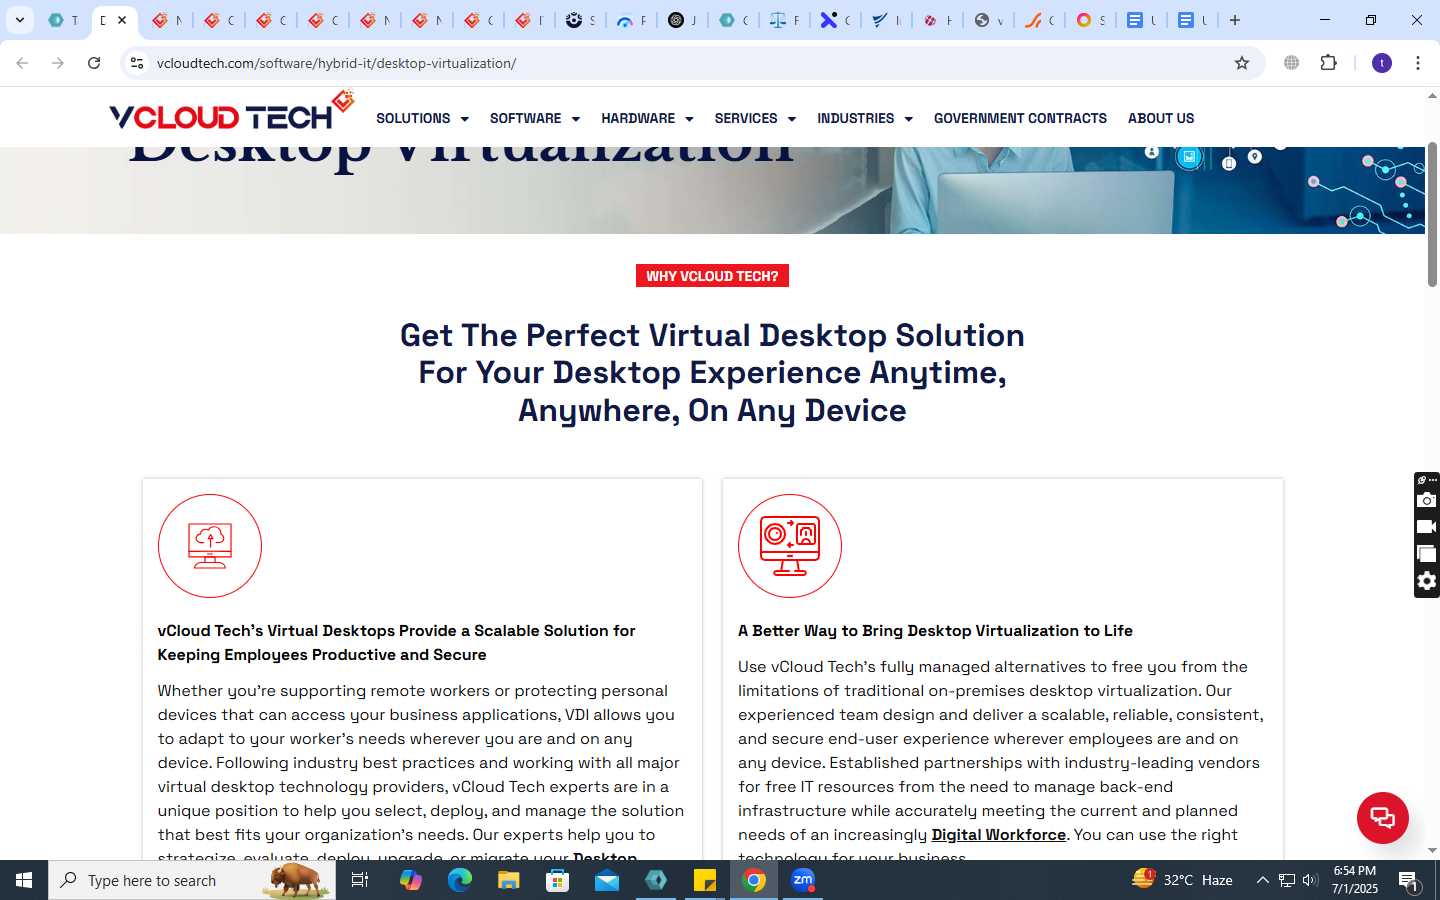This screenshot has width=1440, height=900.
Task: Open the tab search dropdown arrow
Action: [x=19, y=20]
